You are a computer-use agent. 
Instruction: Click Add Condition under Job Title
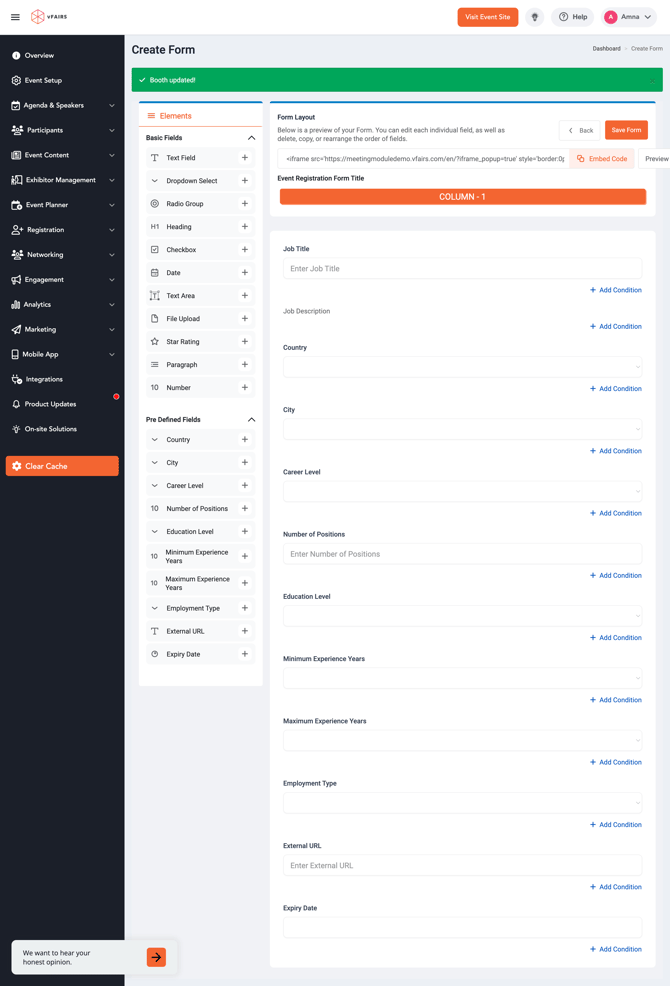click(x=615, y=290)
